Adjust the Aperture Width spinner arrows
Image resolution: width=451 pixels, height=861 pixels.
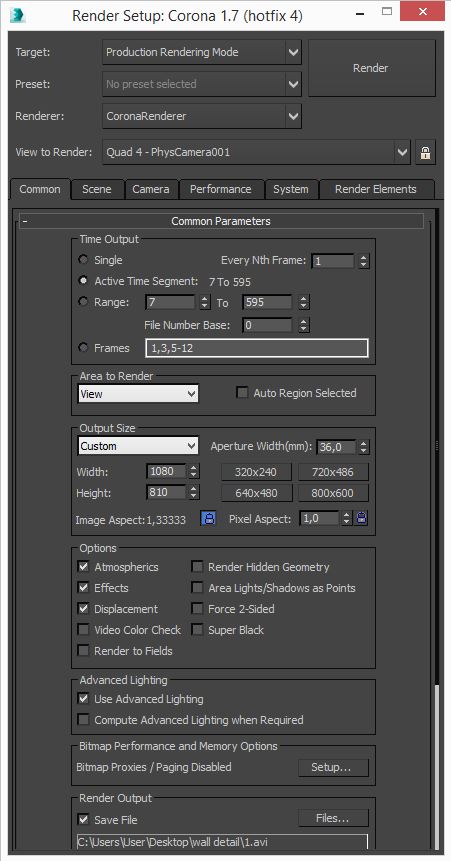click(363, 446)
